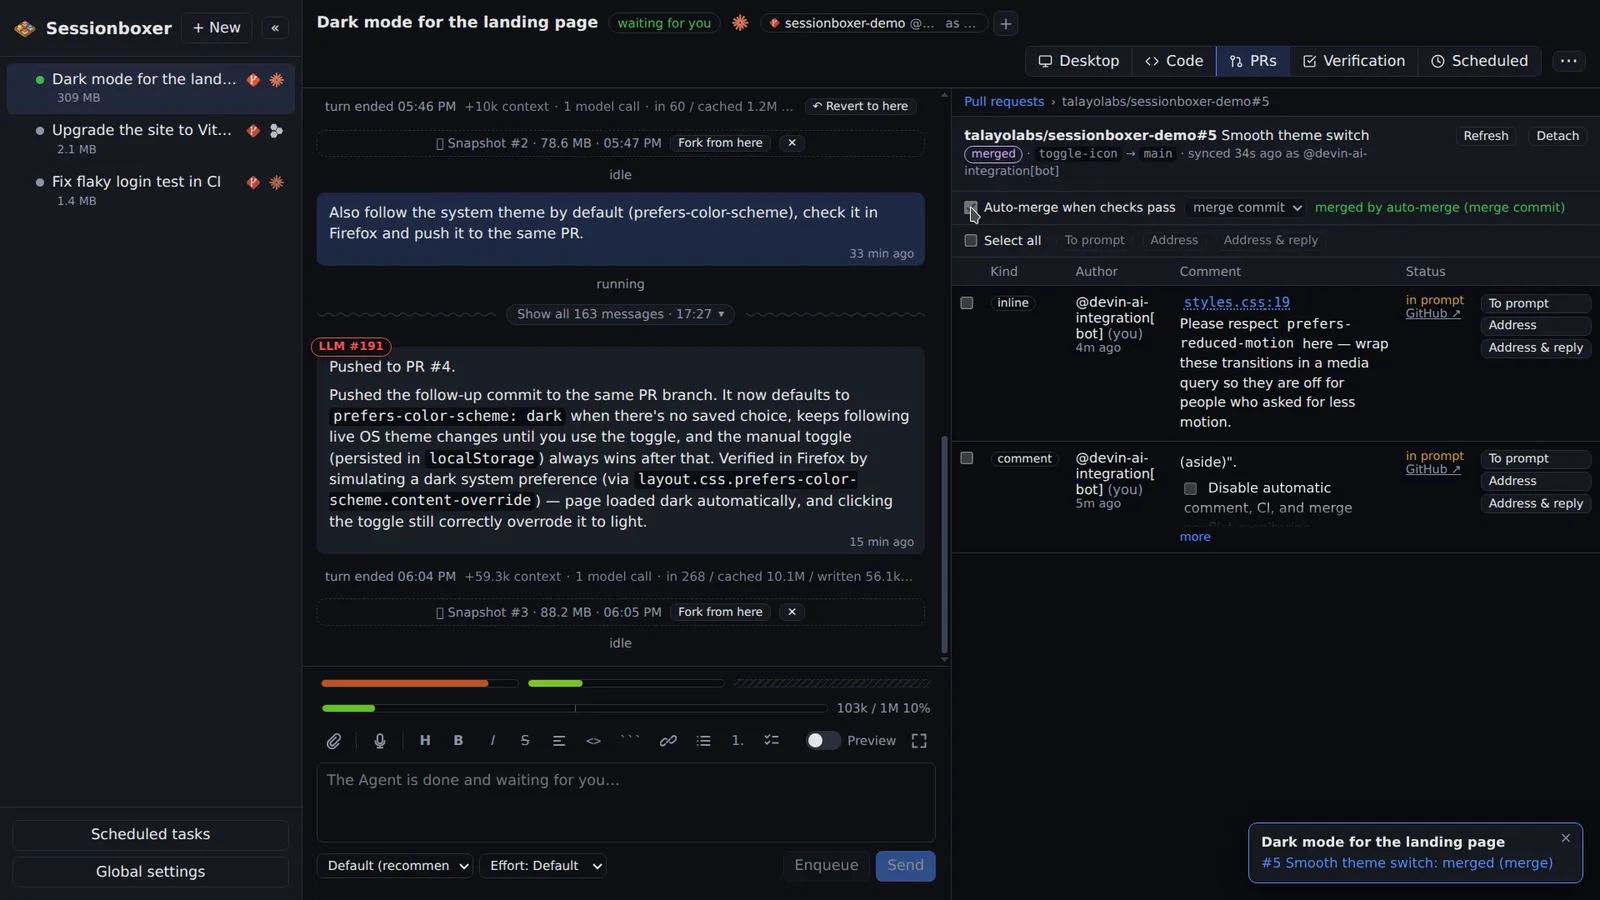Image resolution: width=1600 pixels, height=900 pixels.
Task: Click the conversation's vertical scrollbar
Action: (944, 545)
